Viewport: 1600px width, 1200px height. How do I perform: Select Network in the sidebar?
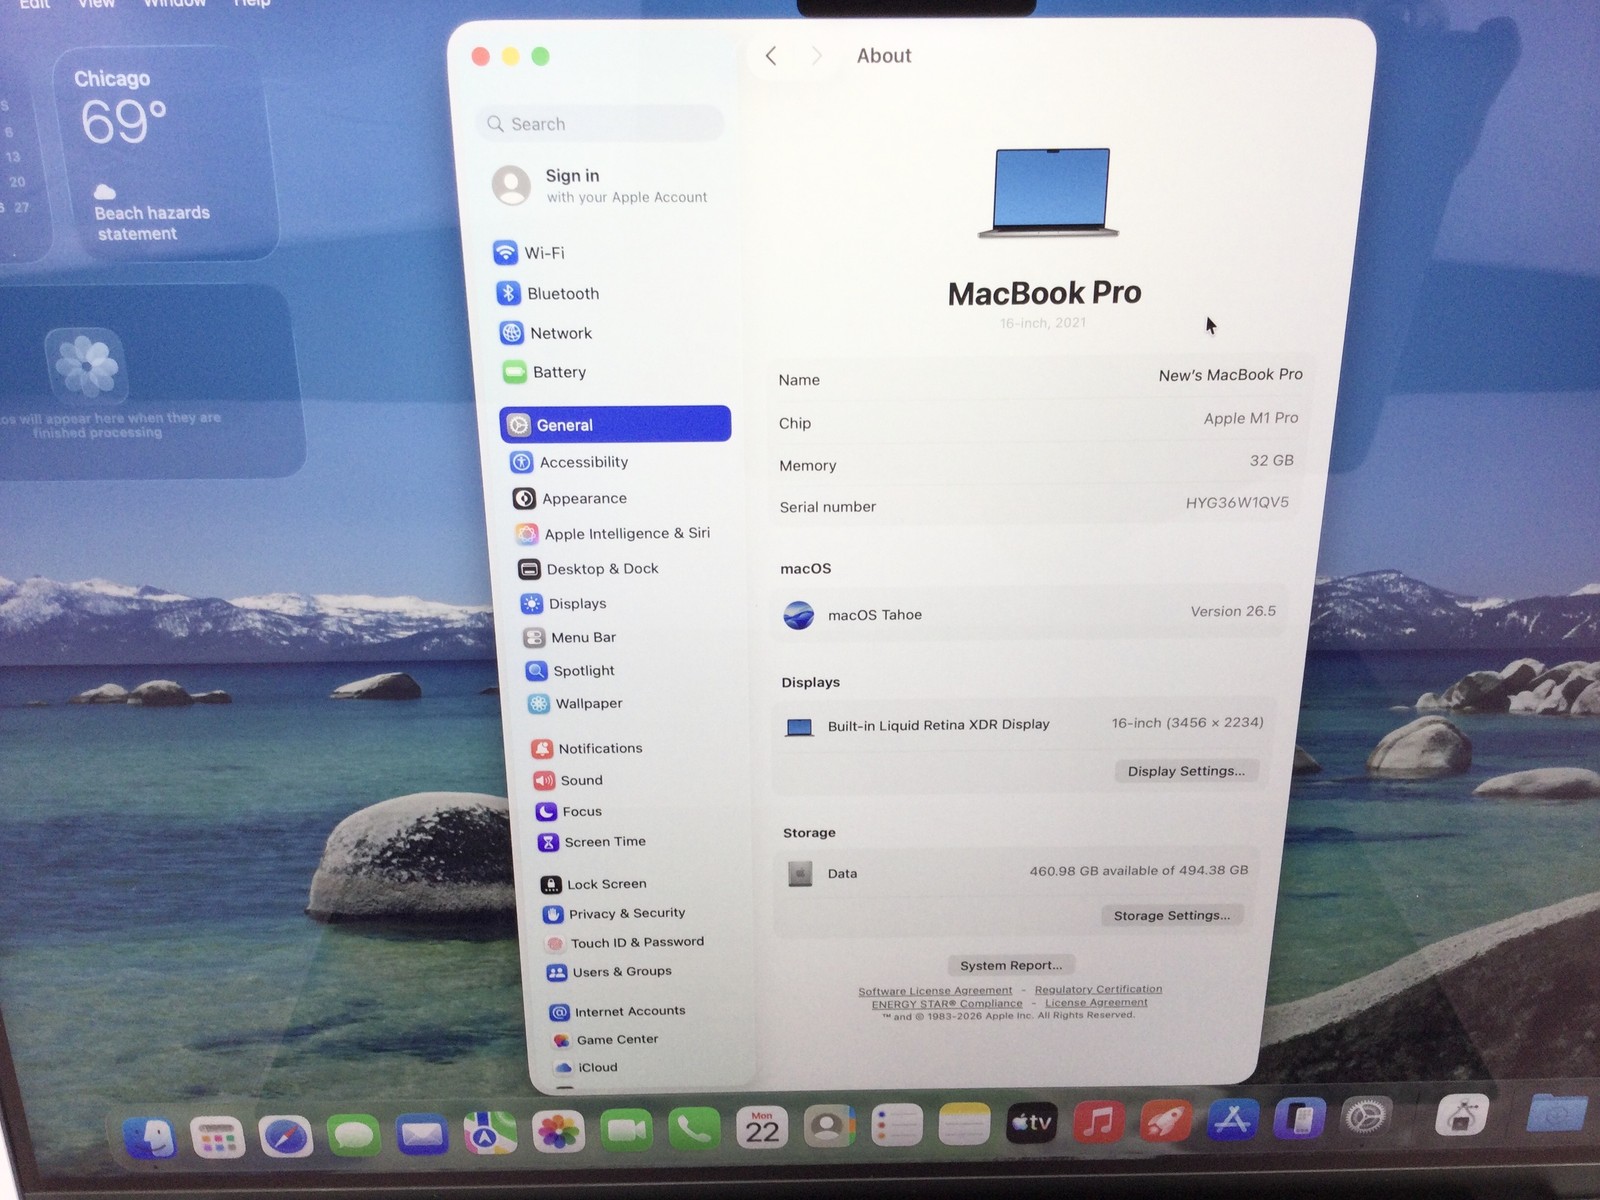546,333
